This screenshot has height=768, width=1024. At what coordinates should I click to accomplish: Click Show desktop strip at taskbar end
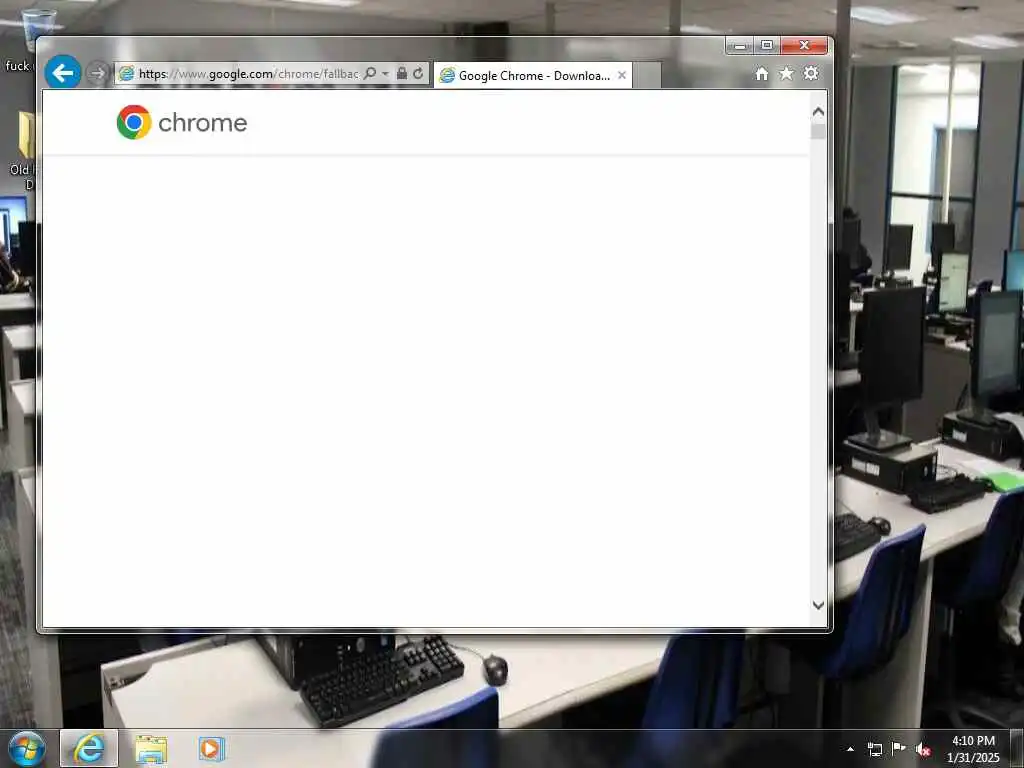coord(1016,749)
